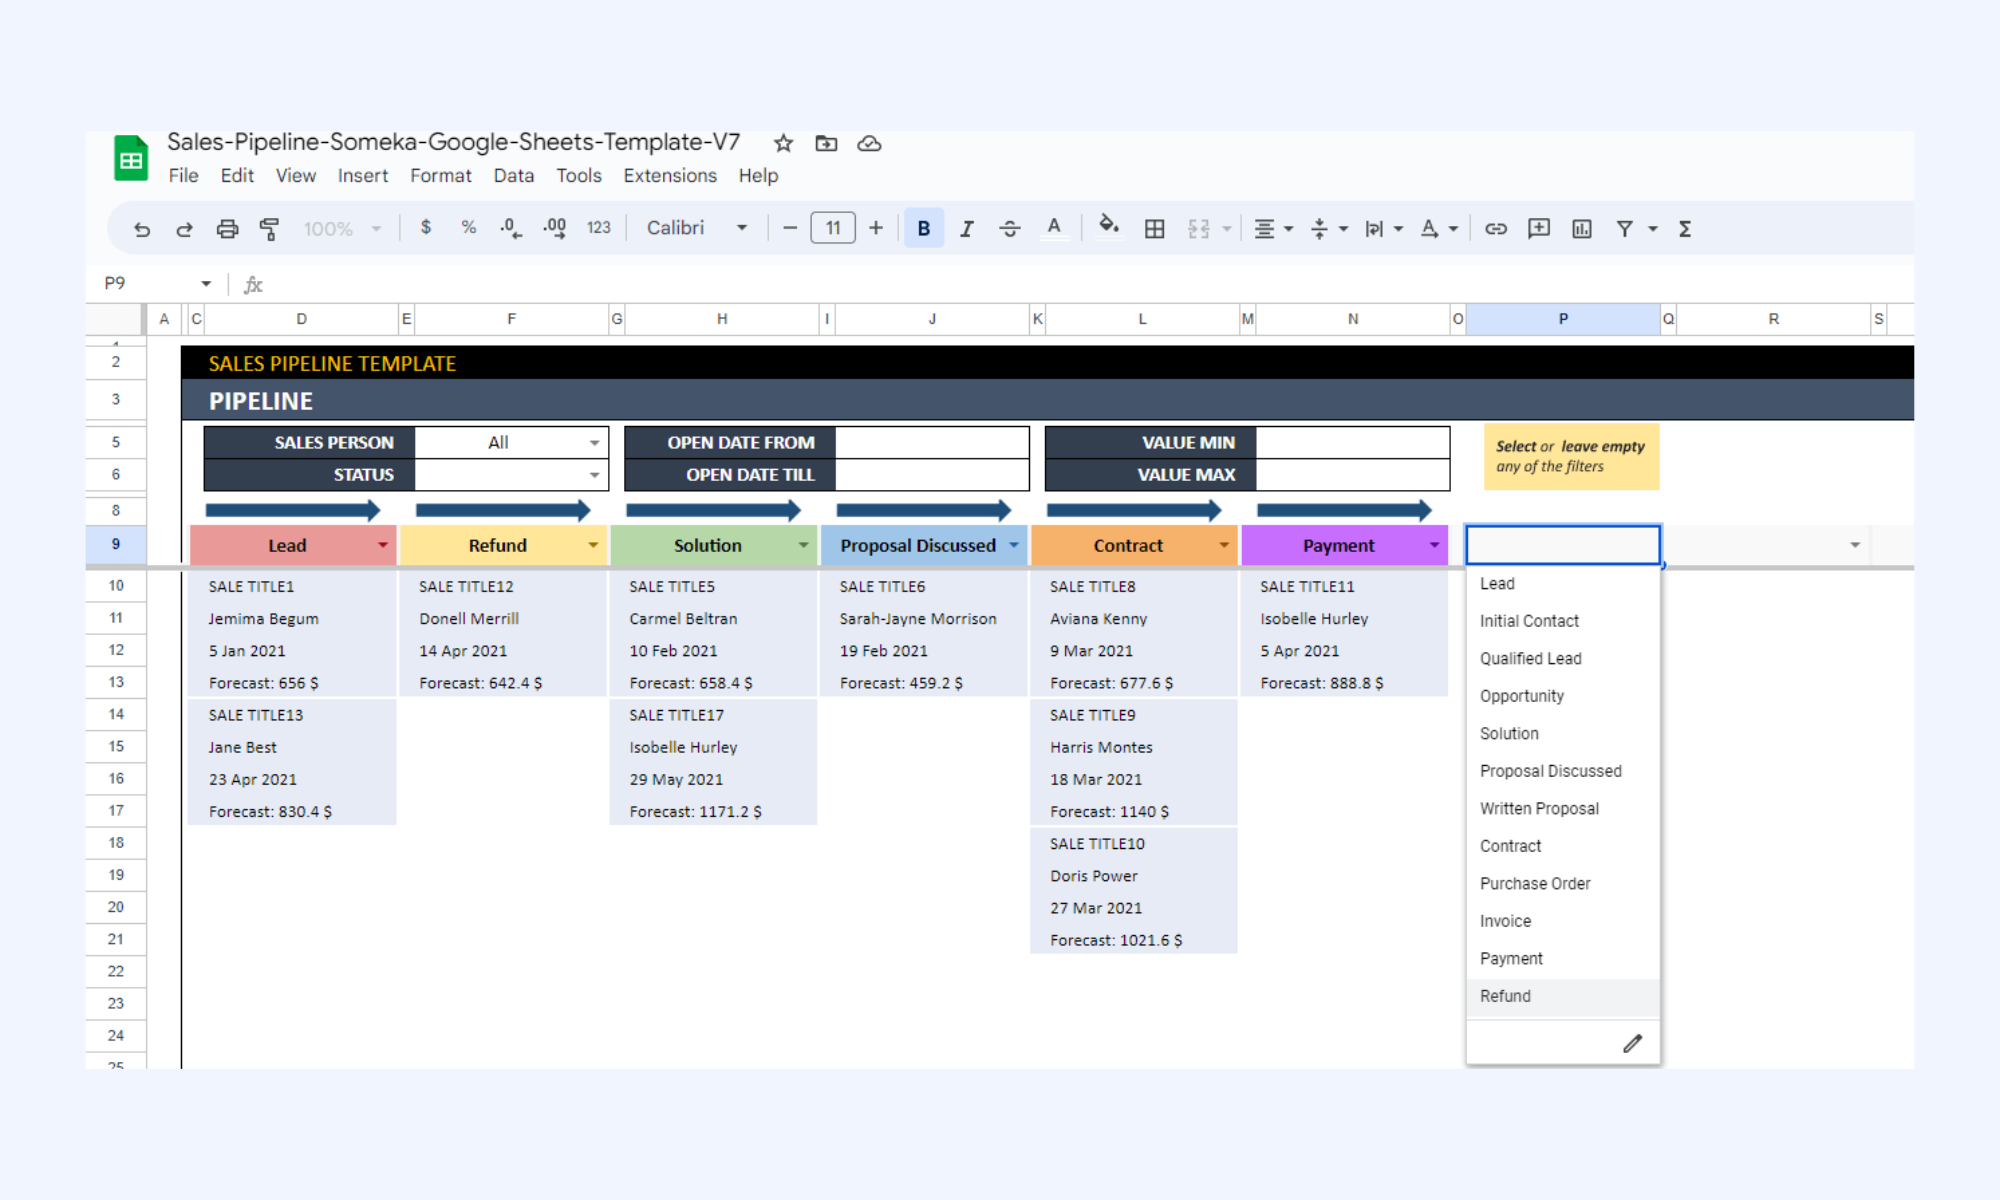The width and height of the screenshot is (2000, 1200).
Task: Select Purchase Order from dropdown list
Action: [x=1563, y=883]
